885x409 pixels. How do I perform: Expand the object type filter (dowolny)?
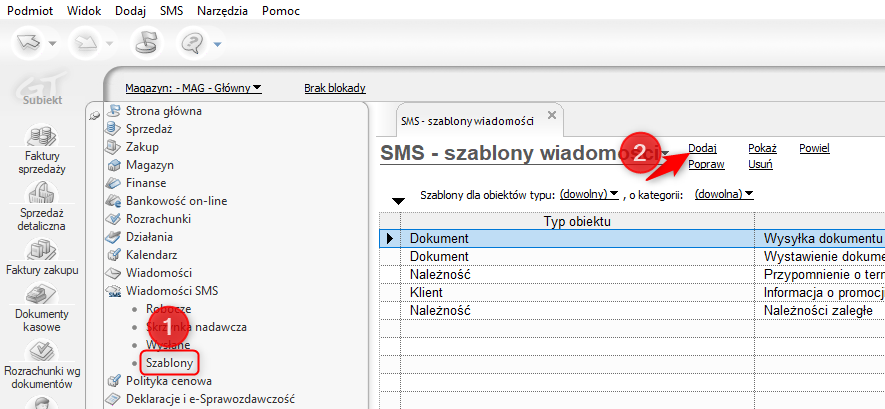pyautogui.click(x=590, y=194)
